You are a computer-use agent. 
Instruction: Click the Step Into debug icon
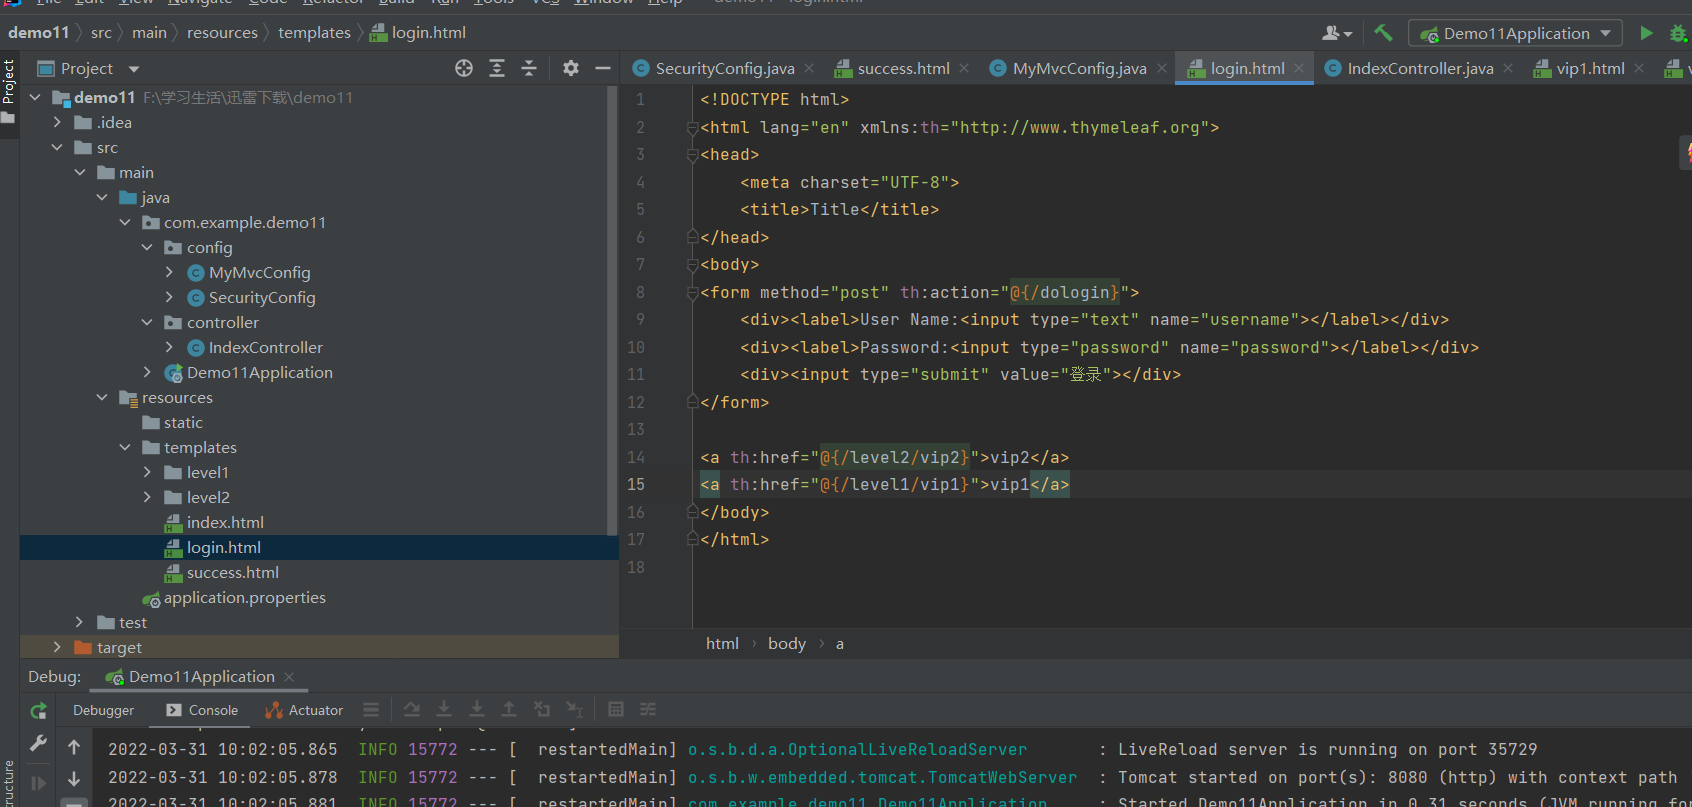pos(444,709)
